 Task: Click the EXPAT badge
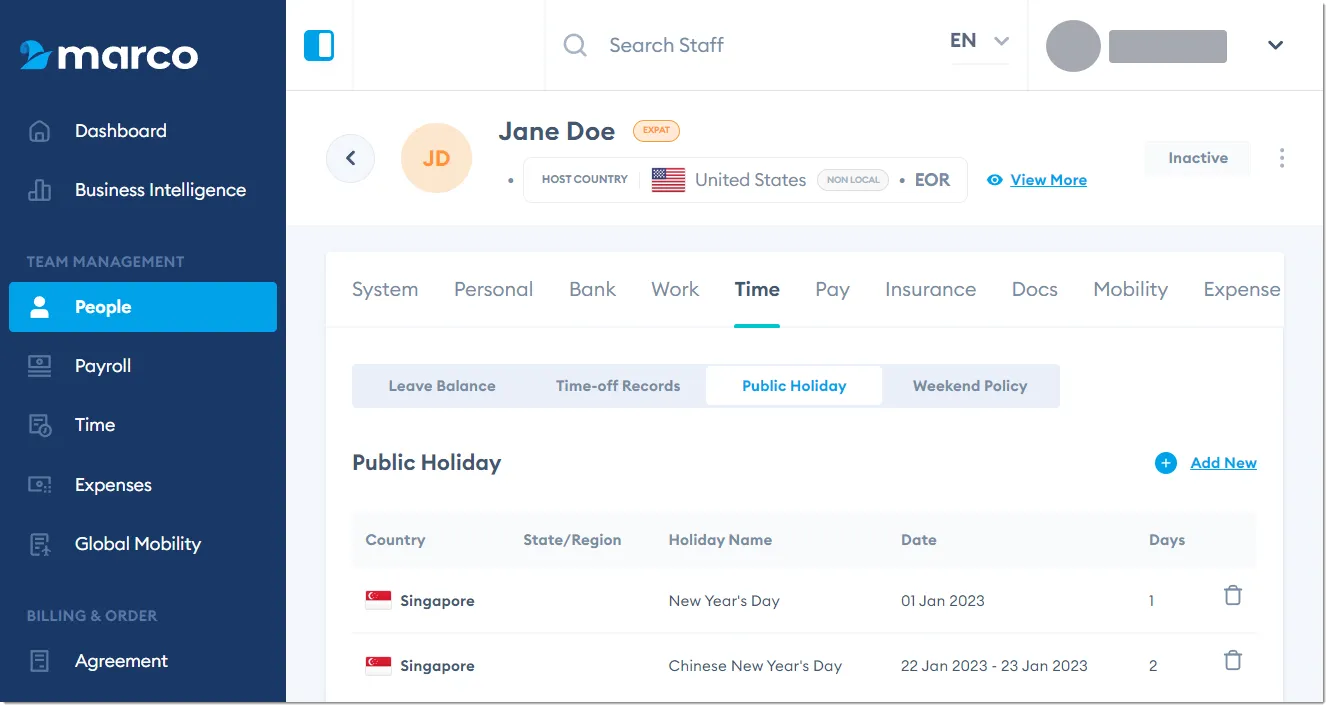pyautogui.click(x=656, y=130)
